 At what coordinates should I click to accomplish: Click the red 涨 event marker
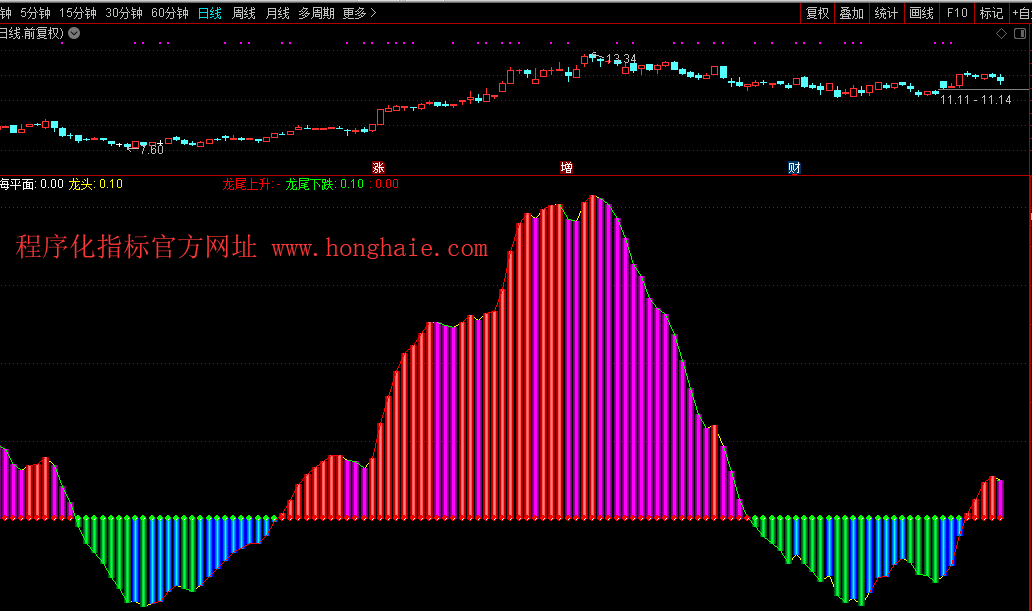click(x=378, y=167)
